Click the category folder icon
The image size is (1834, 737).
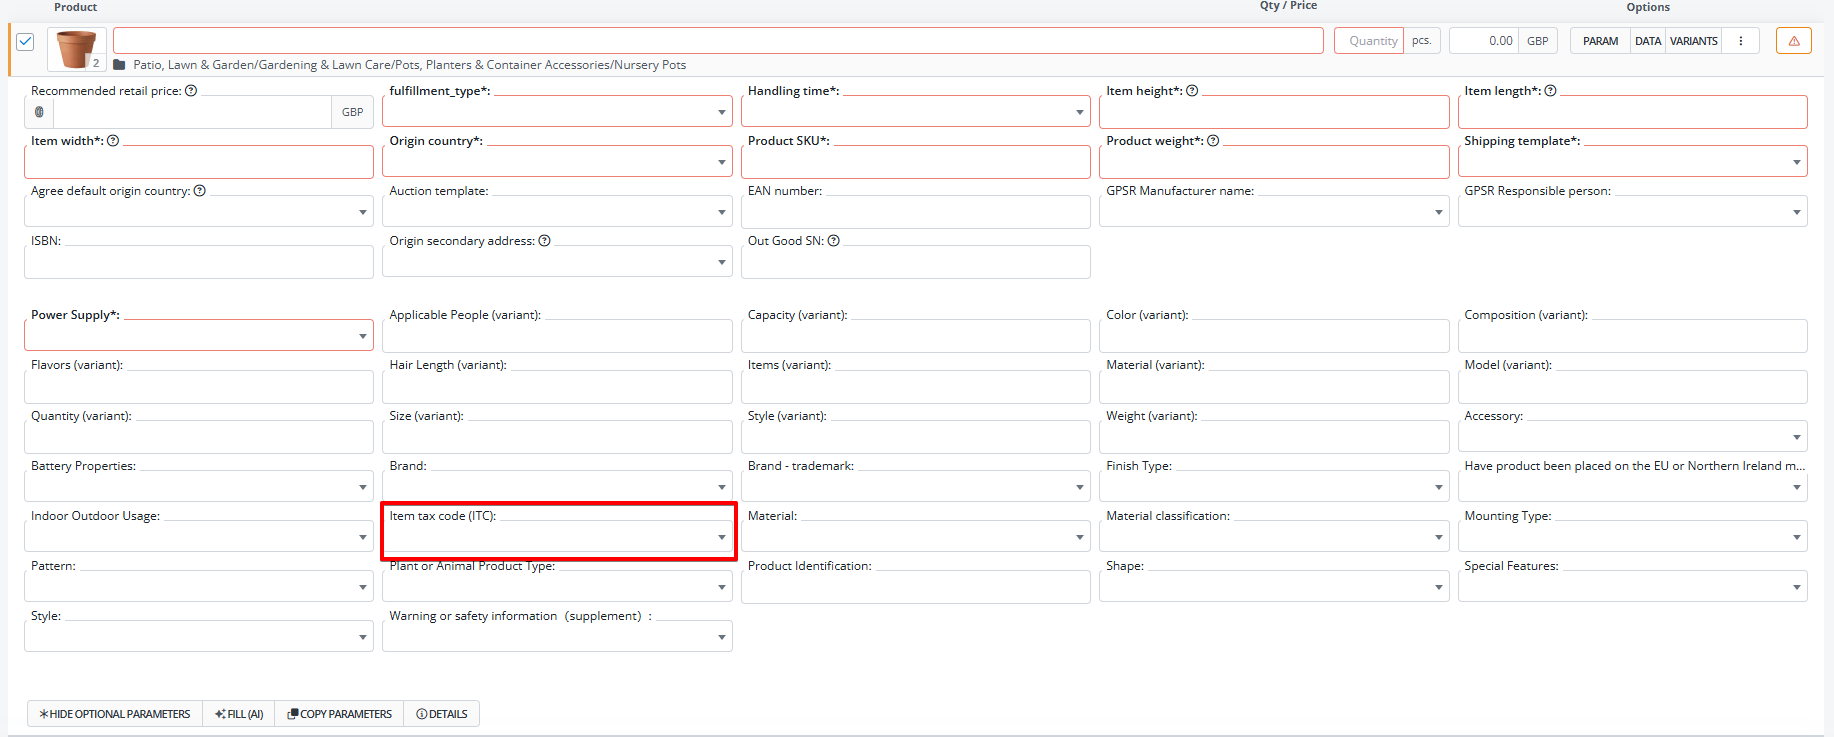point(120,65)
